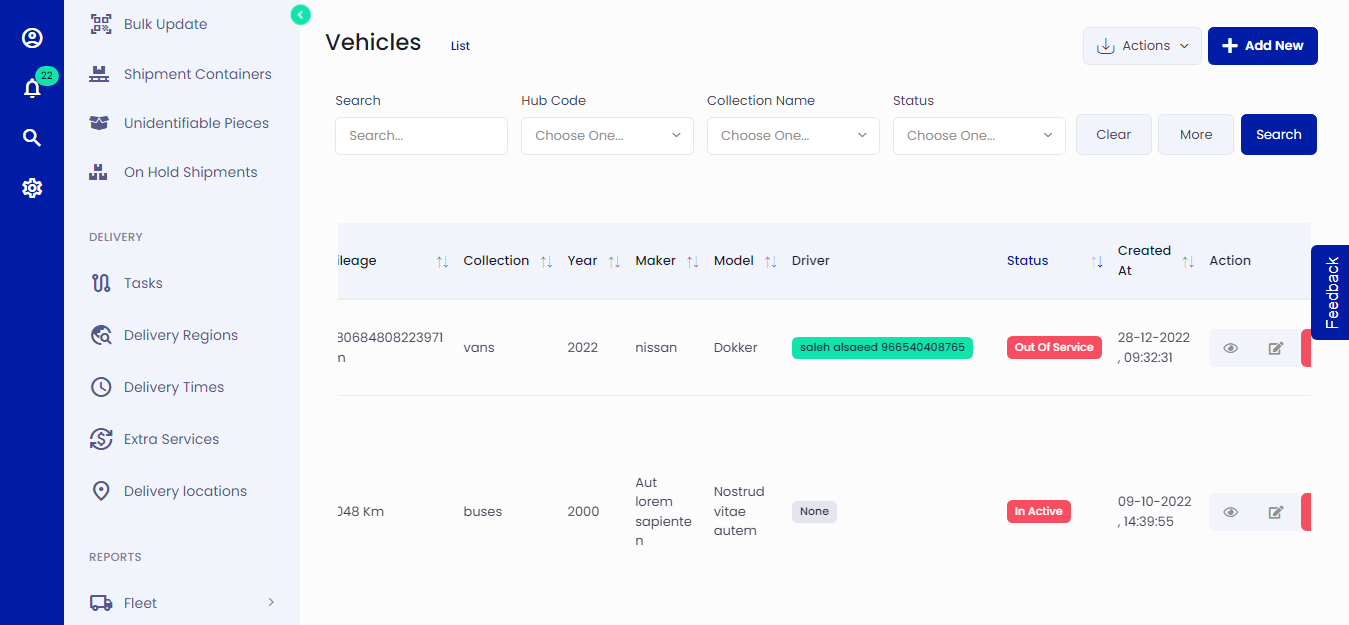Switch to the List tab
Screen dimensions: 1349x625
tap(459, 45)
